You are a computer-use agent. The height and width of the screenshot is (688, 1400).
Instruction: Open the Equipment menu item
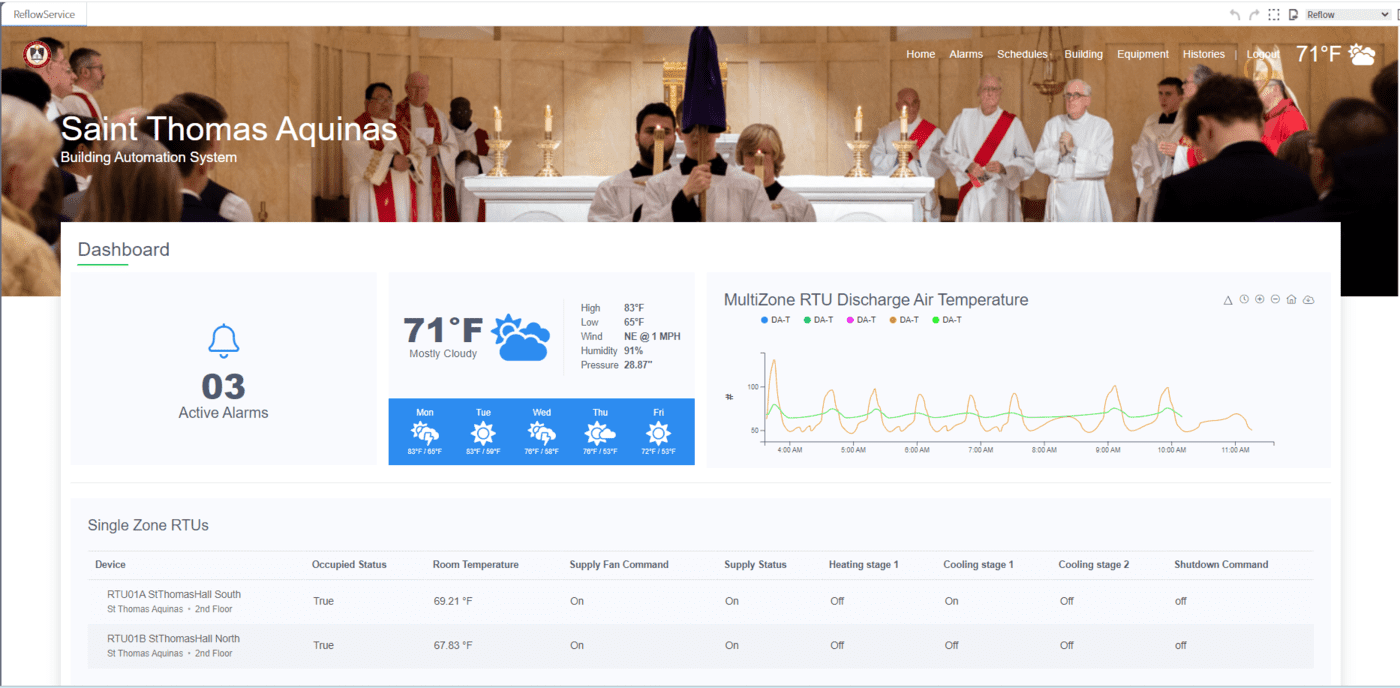pos(1143,54)
